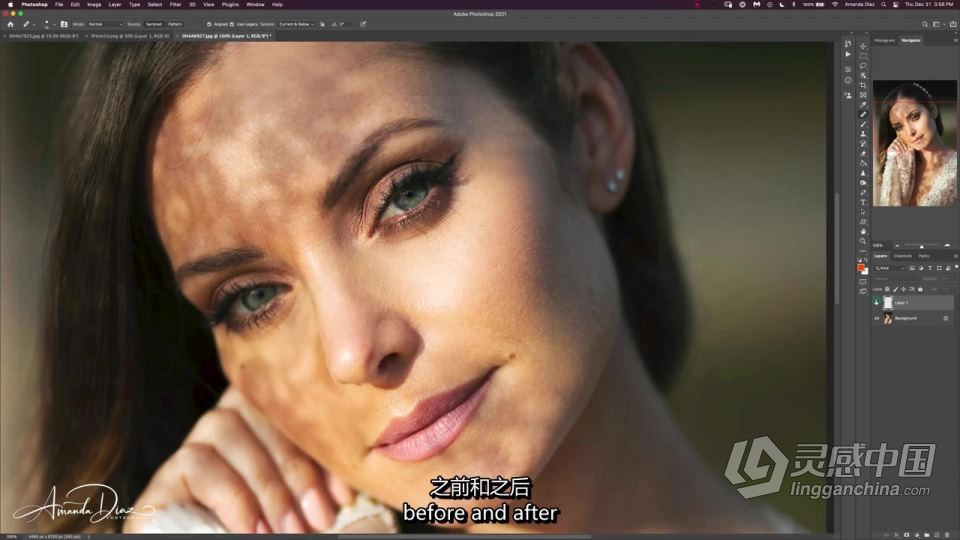960x540 pixels.
Task: Open the blending Mode dropdown in options bar
Action: [x=105, y=24]
